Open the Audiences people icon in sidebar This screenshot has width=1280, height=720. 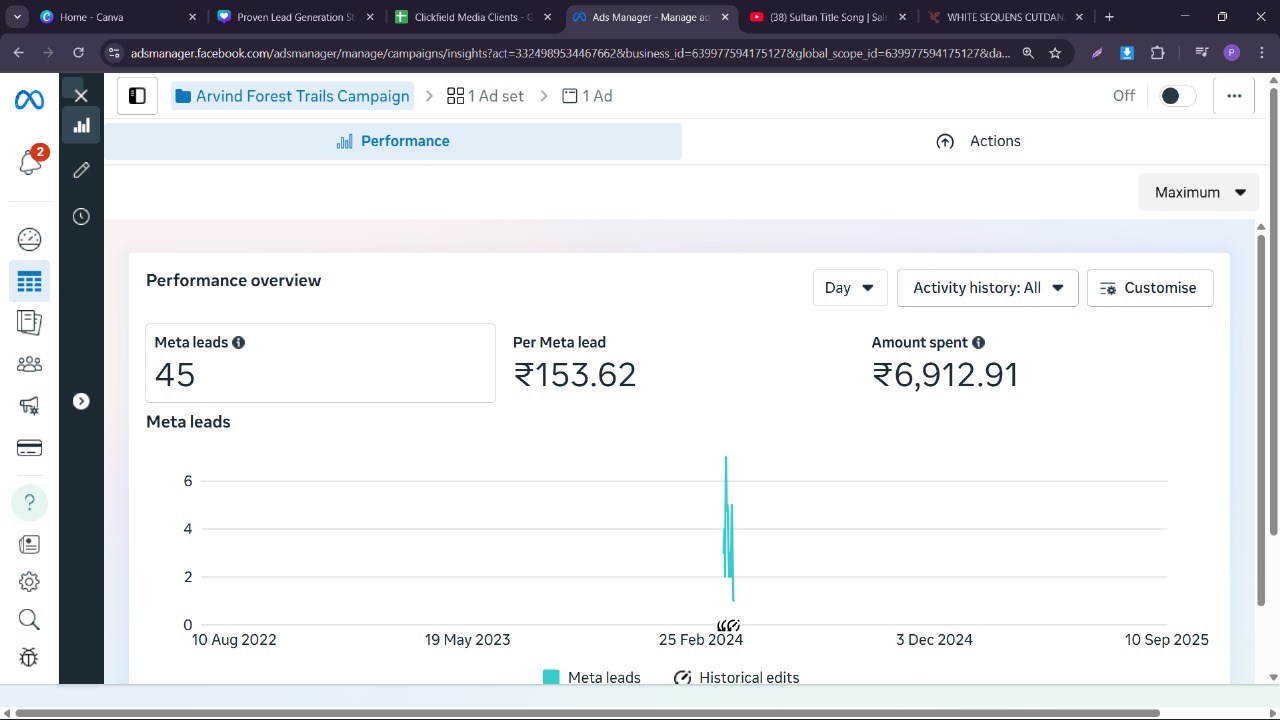pos(29,364)
